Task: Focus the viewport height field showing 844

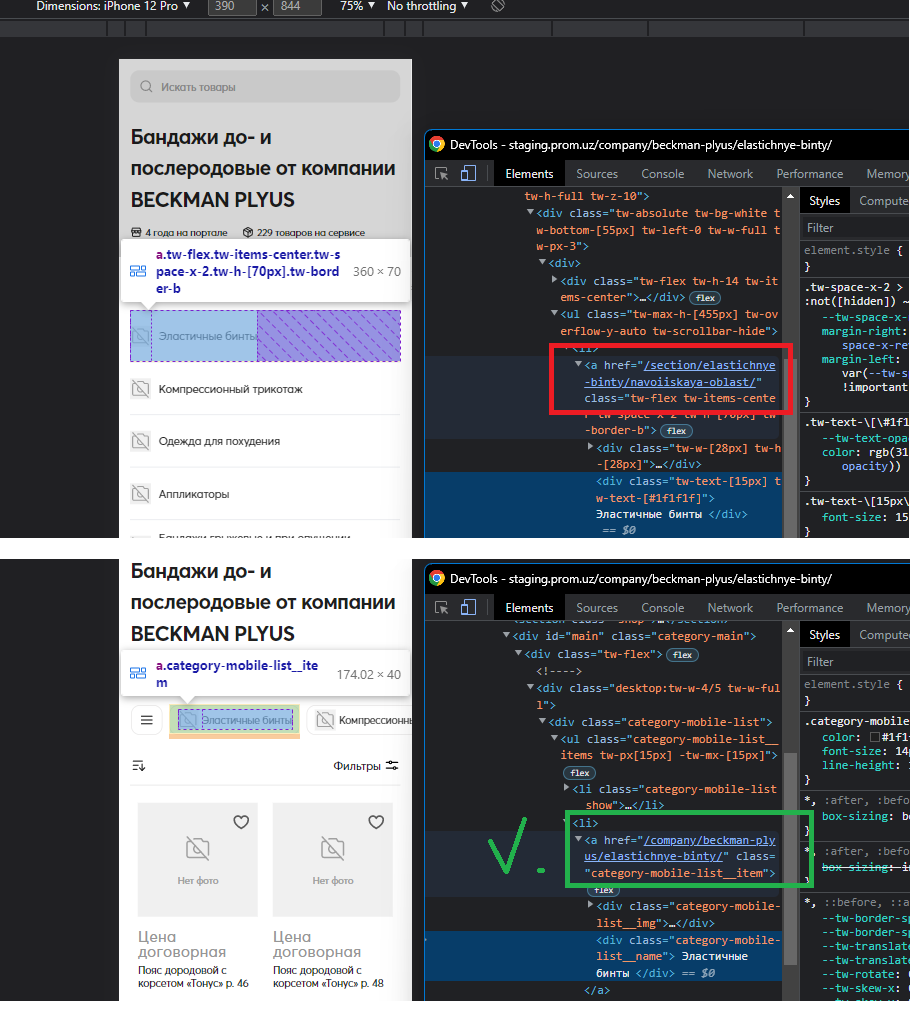Action: 298,7
